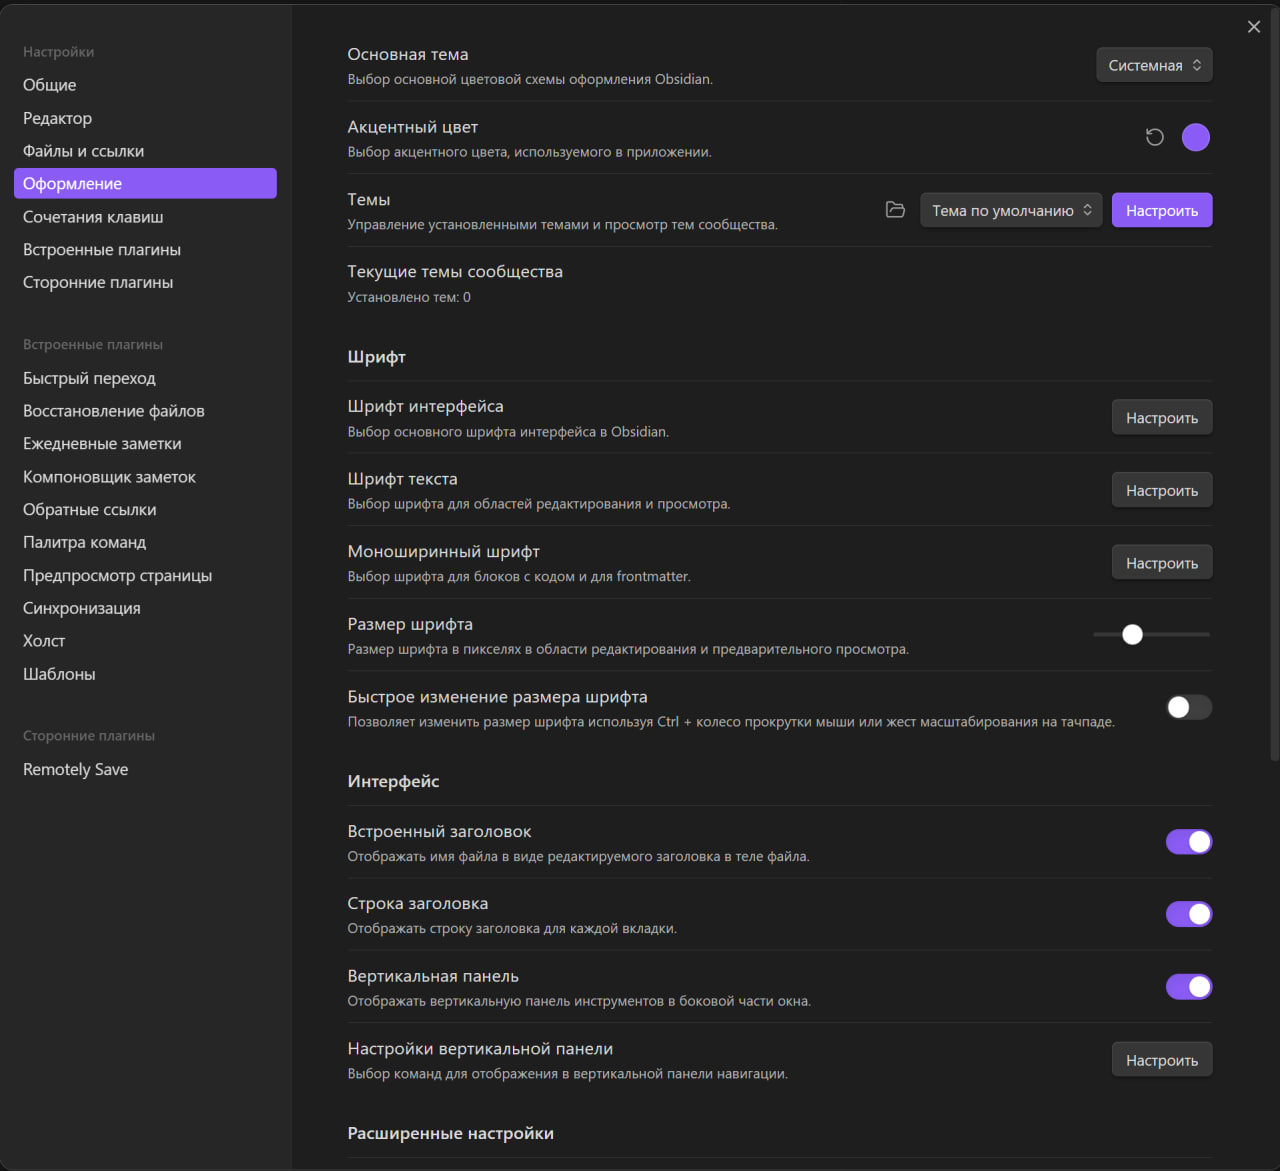The width and height of the screenshot is (1280, 1171).
Task: Select Remotely Save plugin settings
Action: point(76,769)
